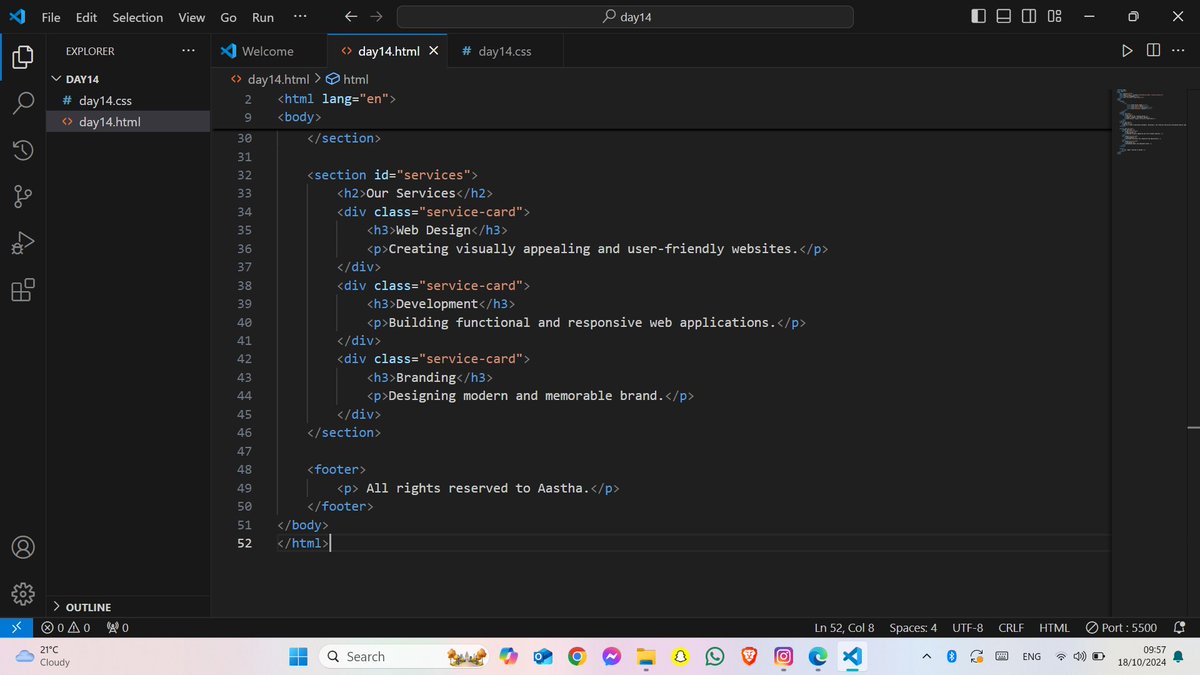Open WhatsApp from the taskbar
Image resolution: width=1200 pixels, height=675 pixels.
(x=714, y=656)
